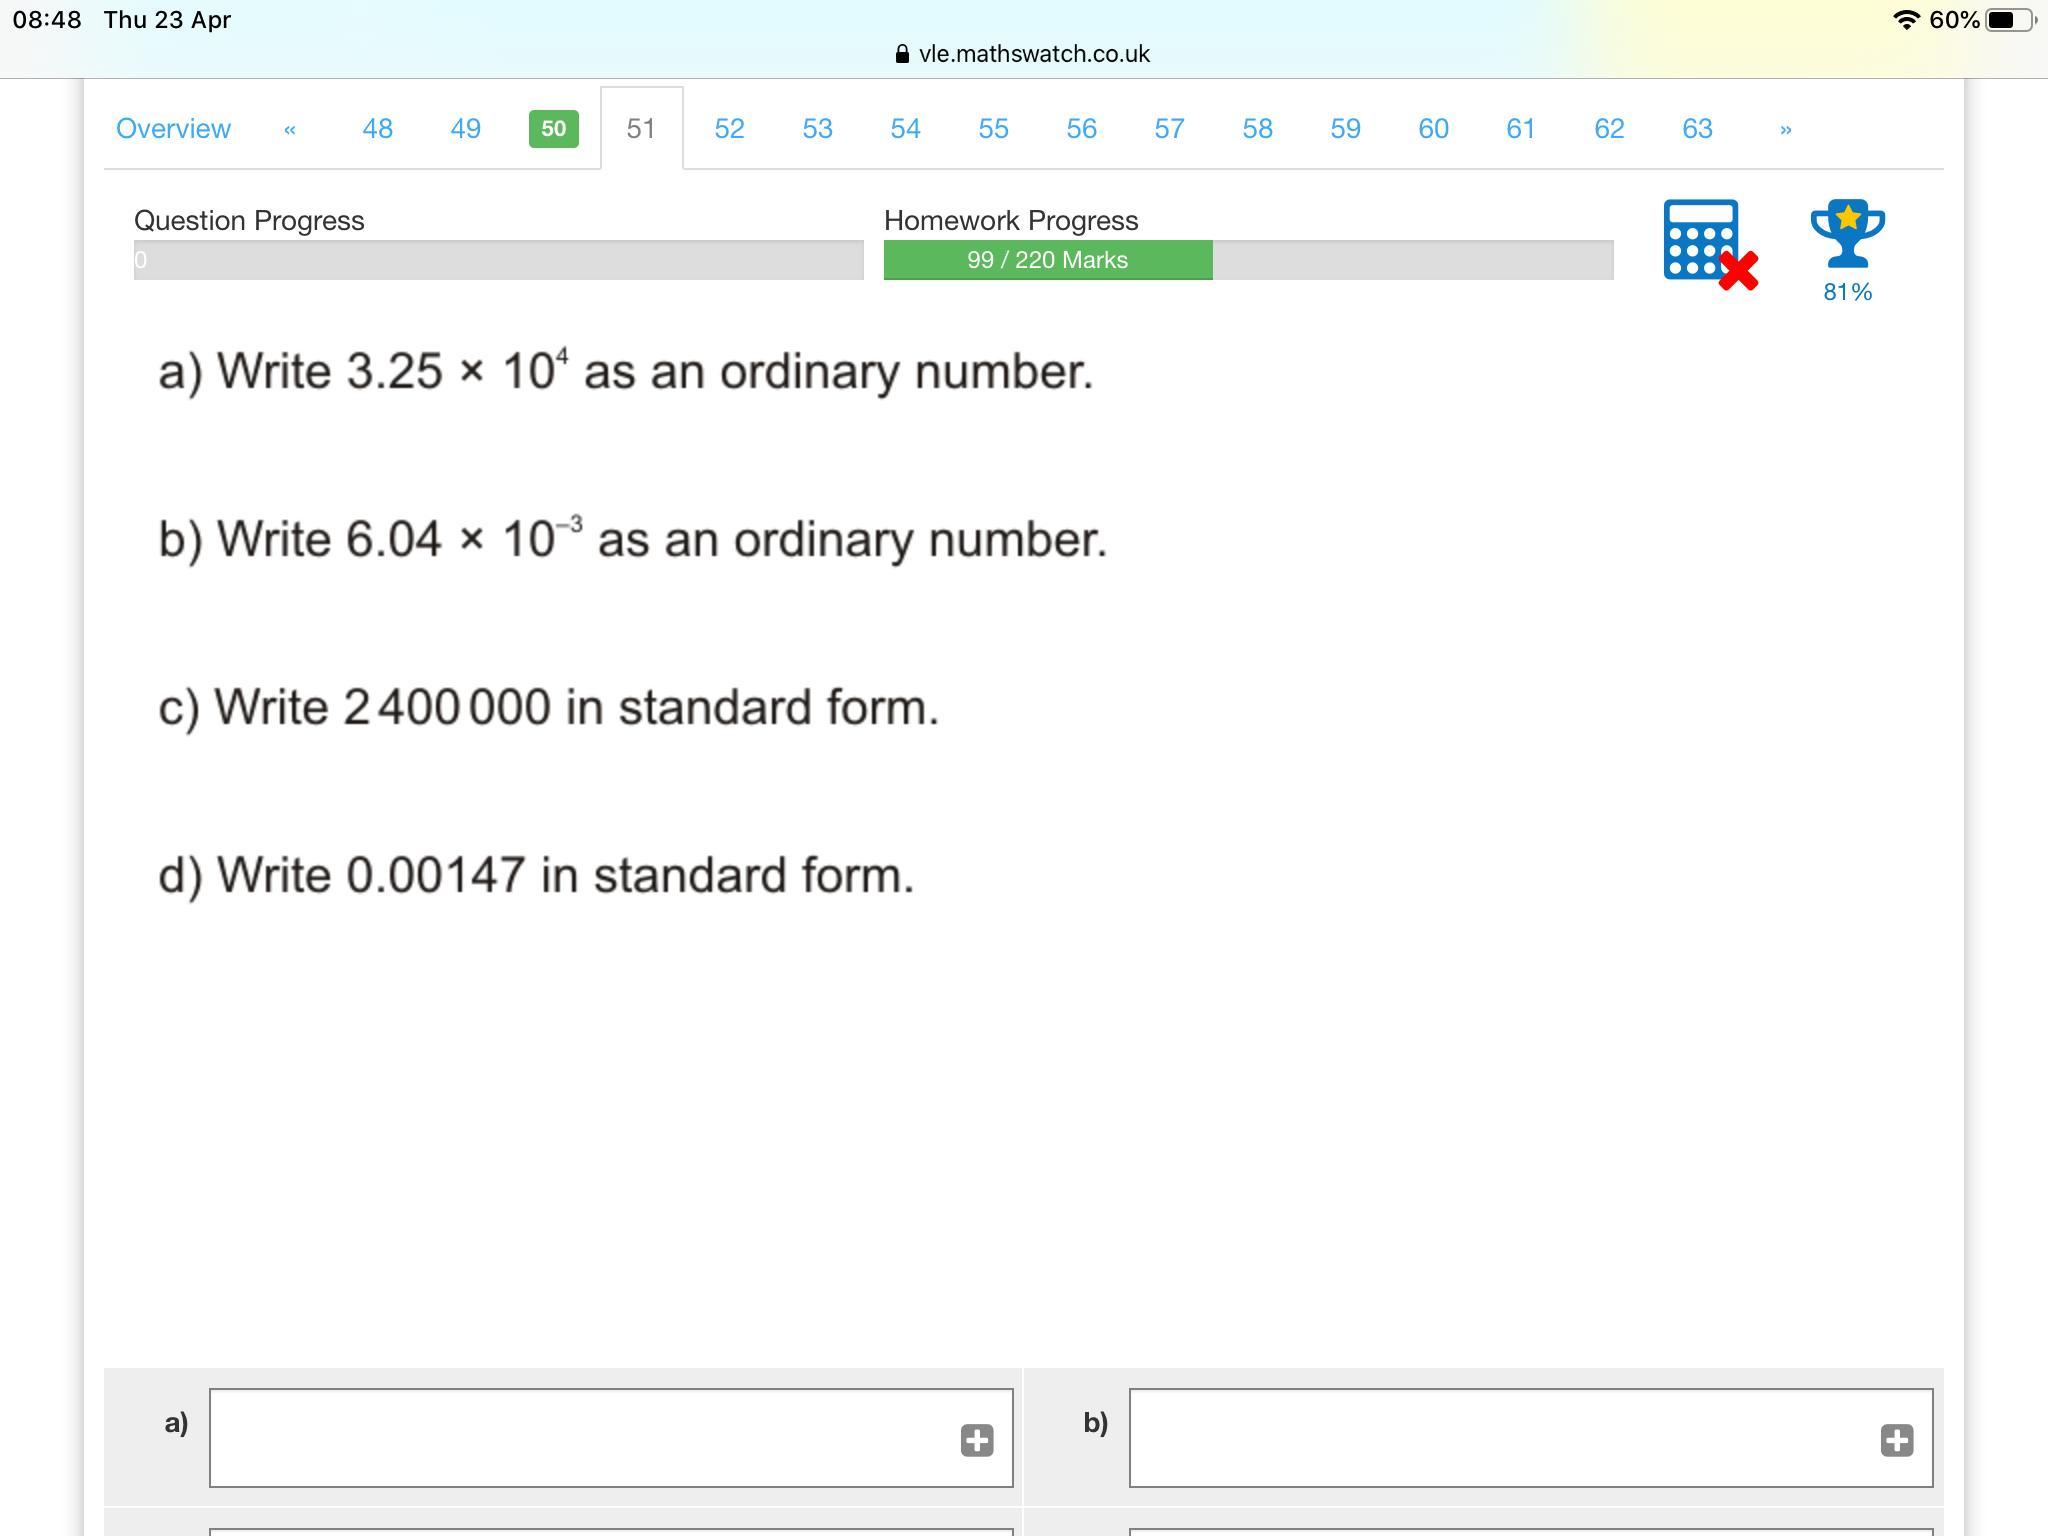Open question 60 tab
Screen dimensions: 2048x1536
[x=1433, y=129]
